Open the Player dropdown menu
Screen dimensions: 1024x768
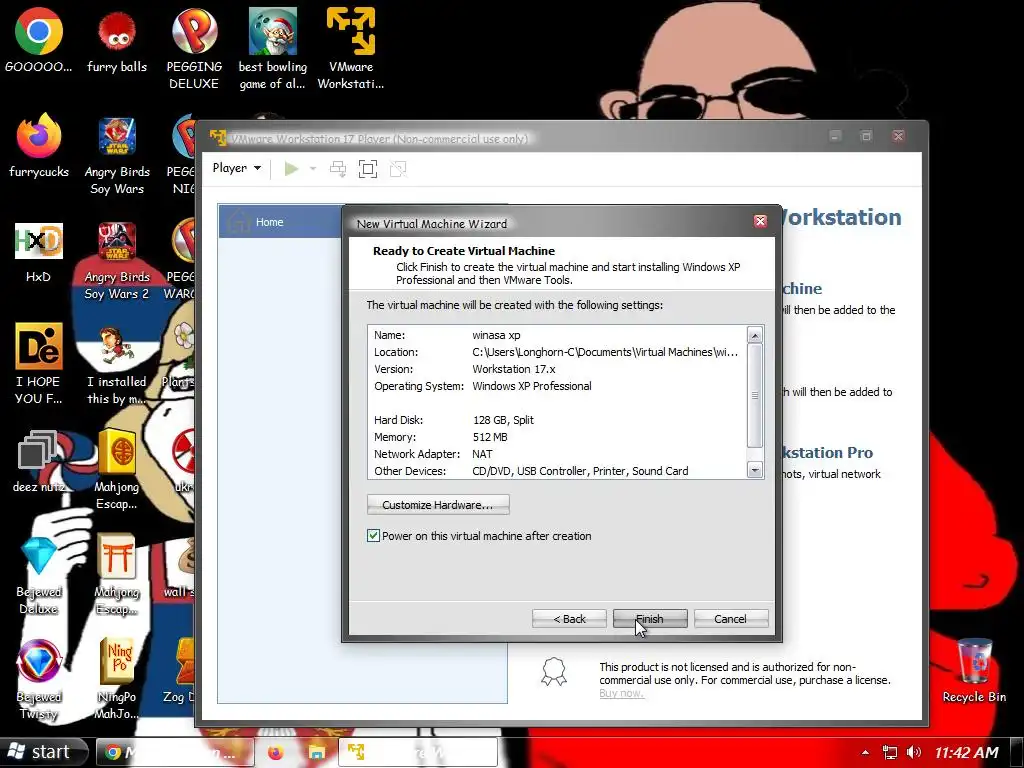(x=236, y=168)
